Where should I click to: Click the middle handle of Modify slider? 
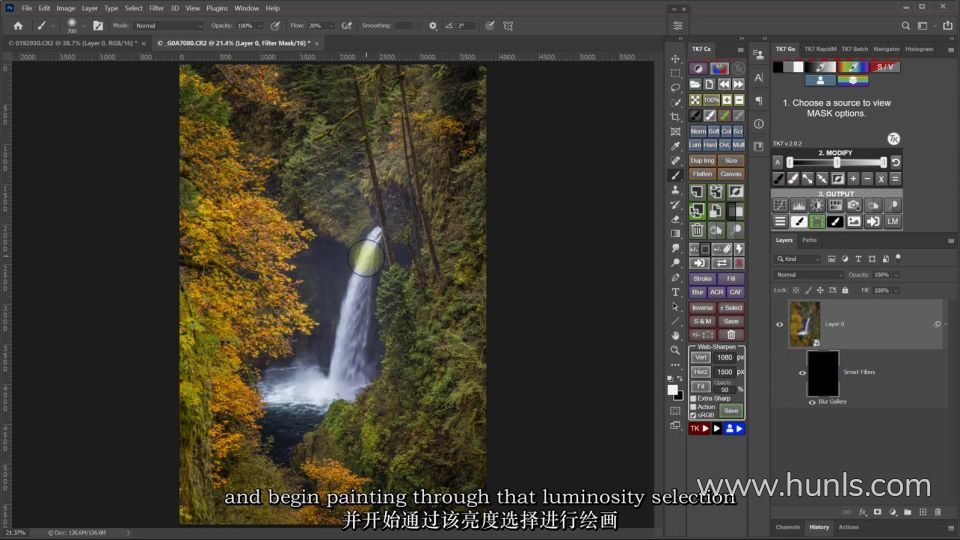[836, 162]
